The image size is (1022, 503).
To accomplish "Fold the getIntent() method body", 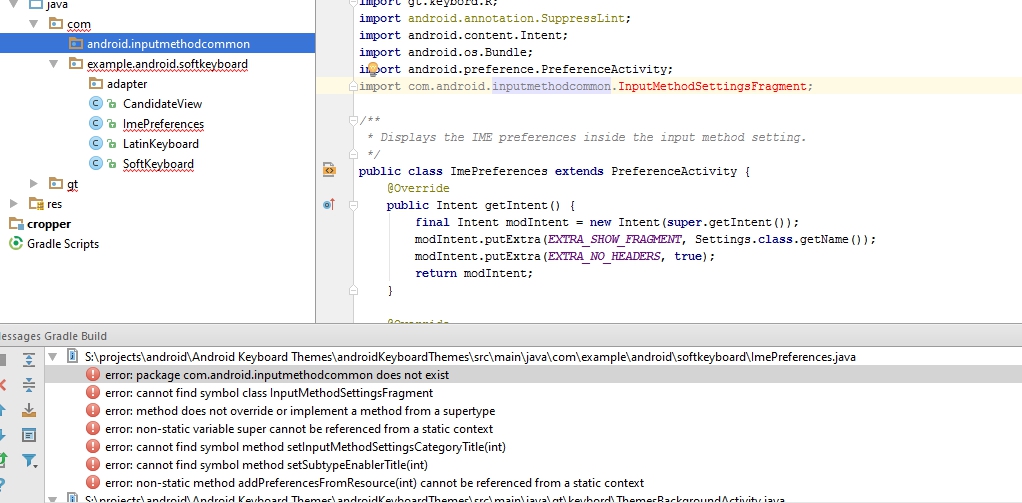I will 353,205.
